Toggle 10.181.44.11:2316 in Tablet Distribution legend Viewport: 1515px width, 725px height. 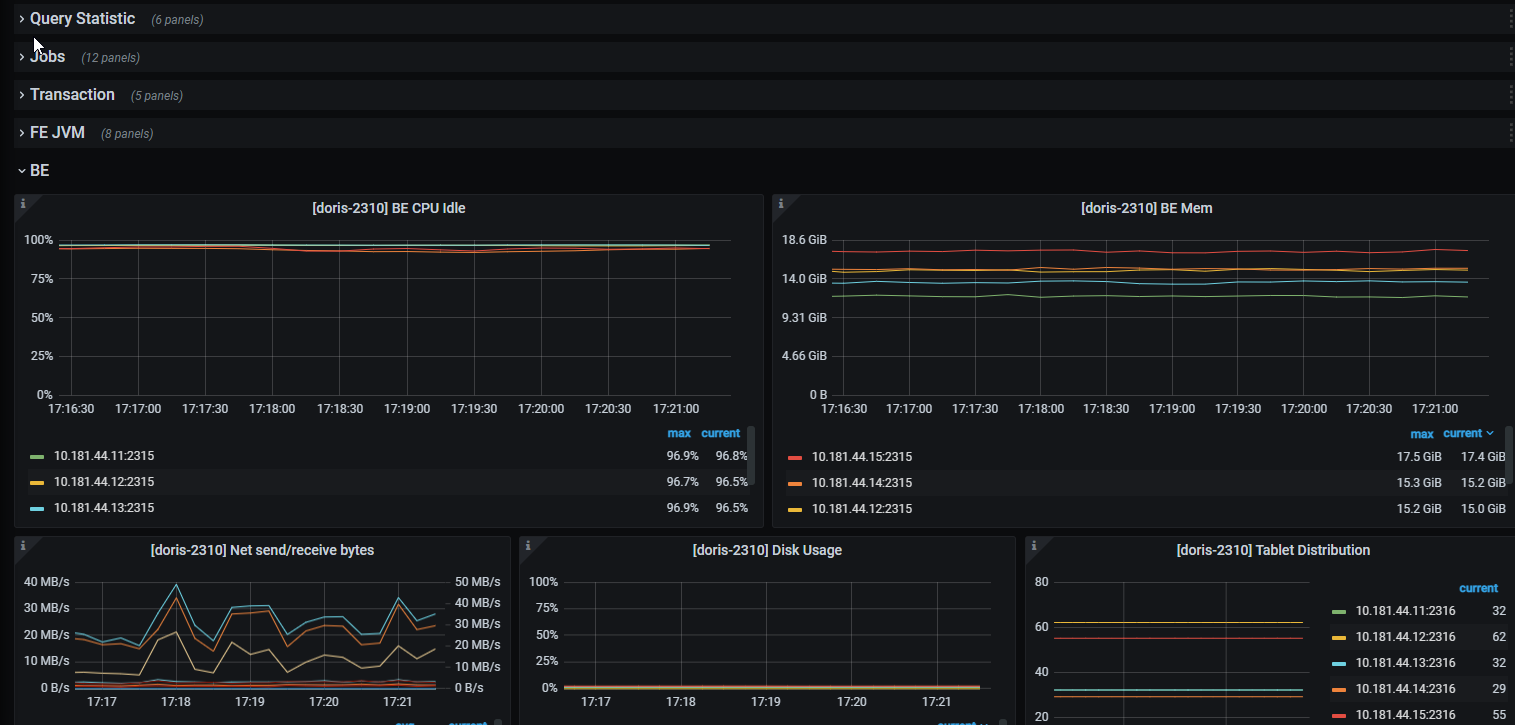[1405, 611]
